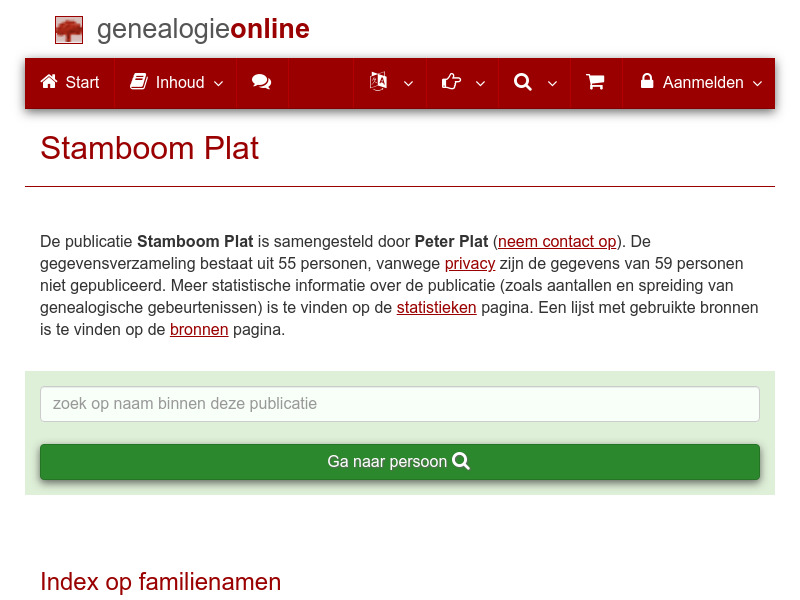The width and height of the screenshot is (800, 600).
Task: Click the genealogieonline tree logo
Action: (68, 29)
